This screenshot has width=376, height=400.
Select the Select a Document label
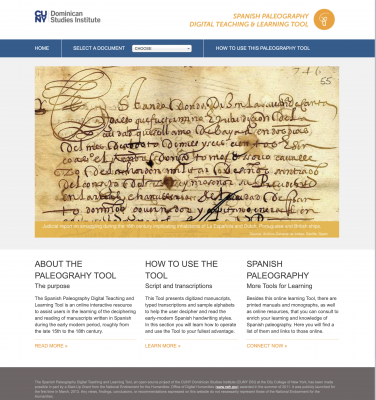(x=99, y=48)
